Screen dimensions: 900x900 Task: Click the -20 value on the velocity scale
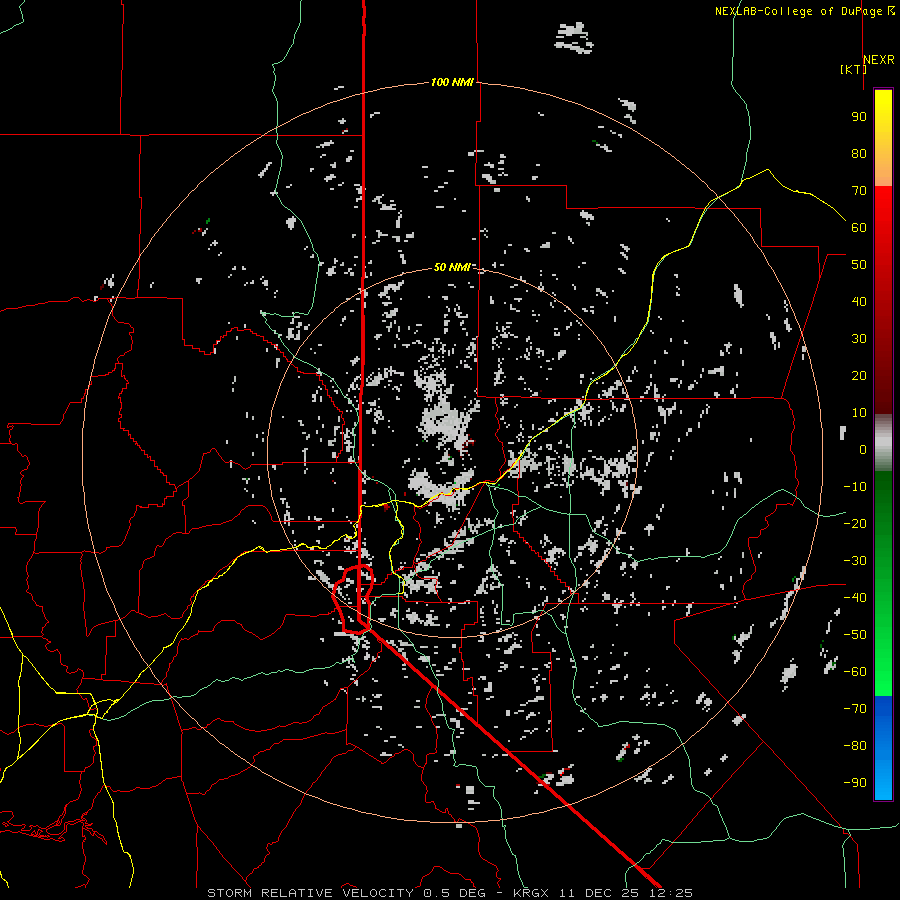click(x=855, y=524)
